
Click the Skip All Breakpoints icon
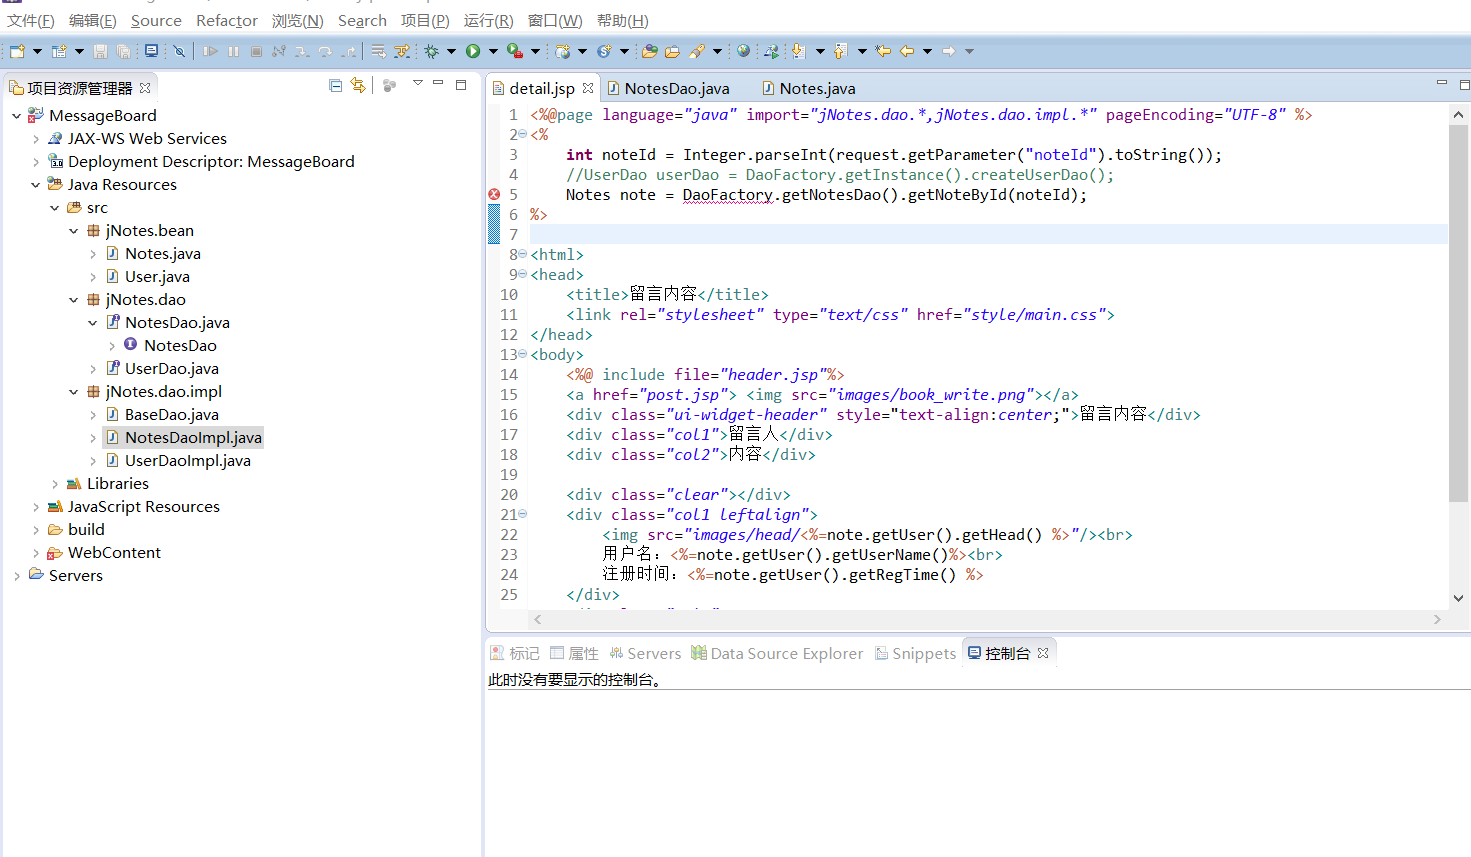coord(179,51)
